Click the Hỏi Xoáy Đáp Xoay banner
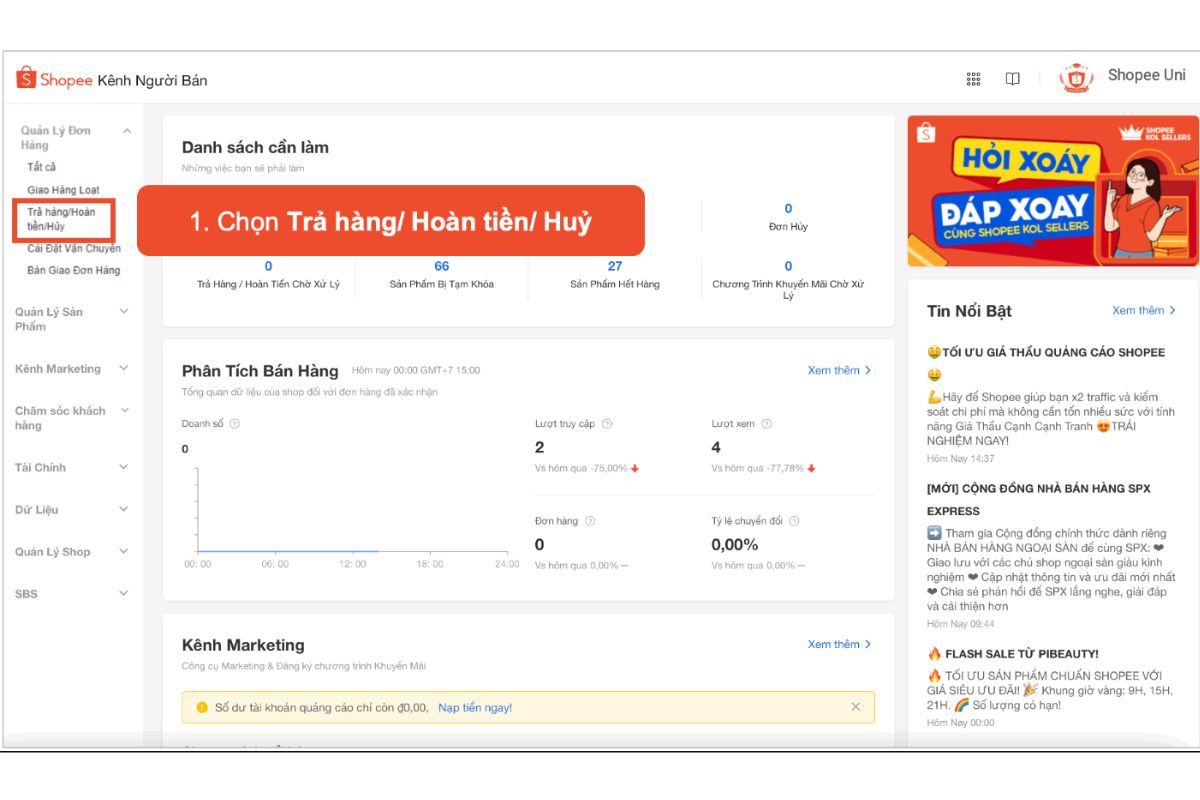 [x=1053, y=191]
